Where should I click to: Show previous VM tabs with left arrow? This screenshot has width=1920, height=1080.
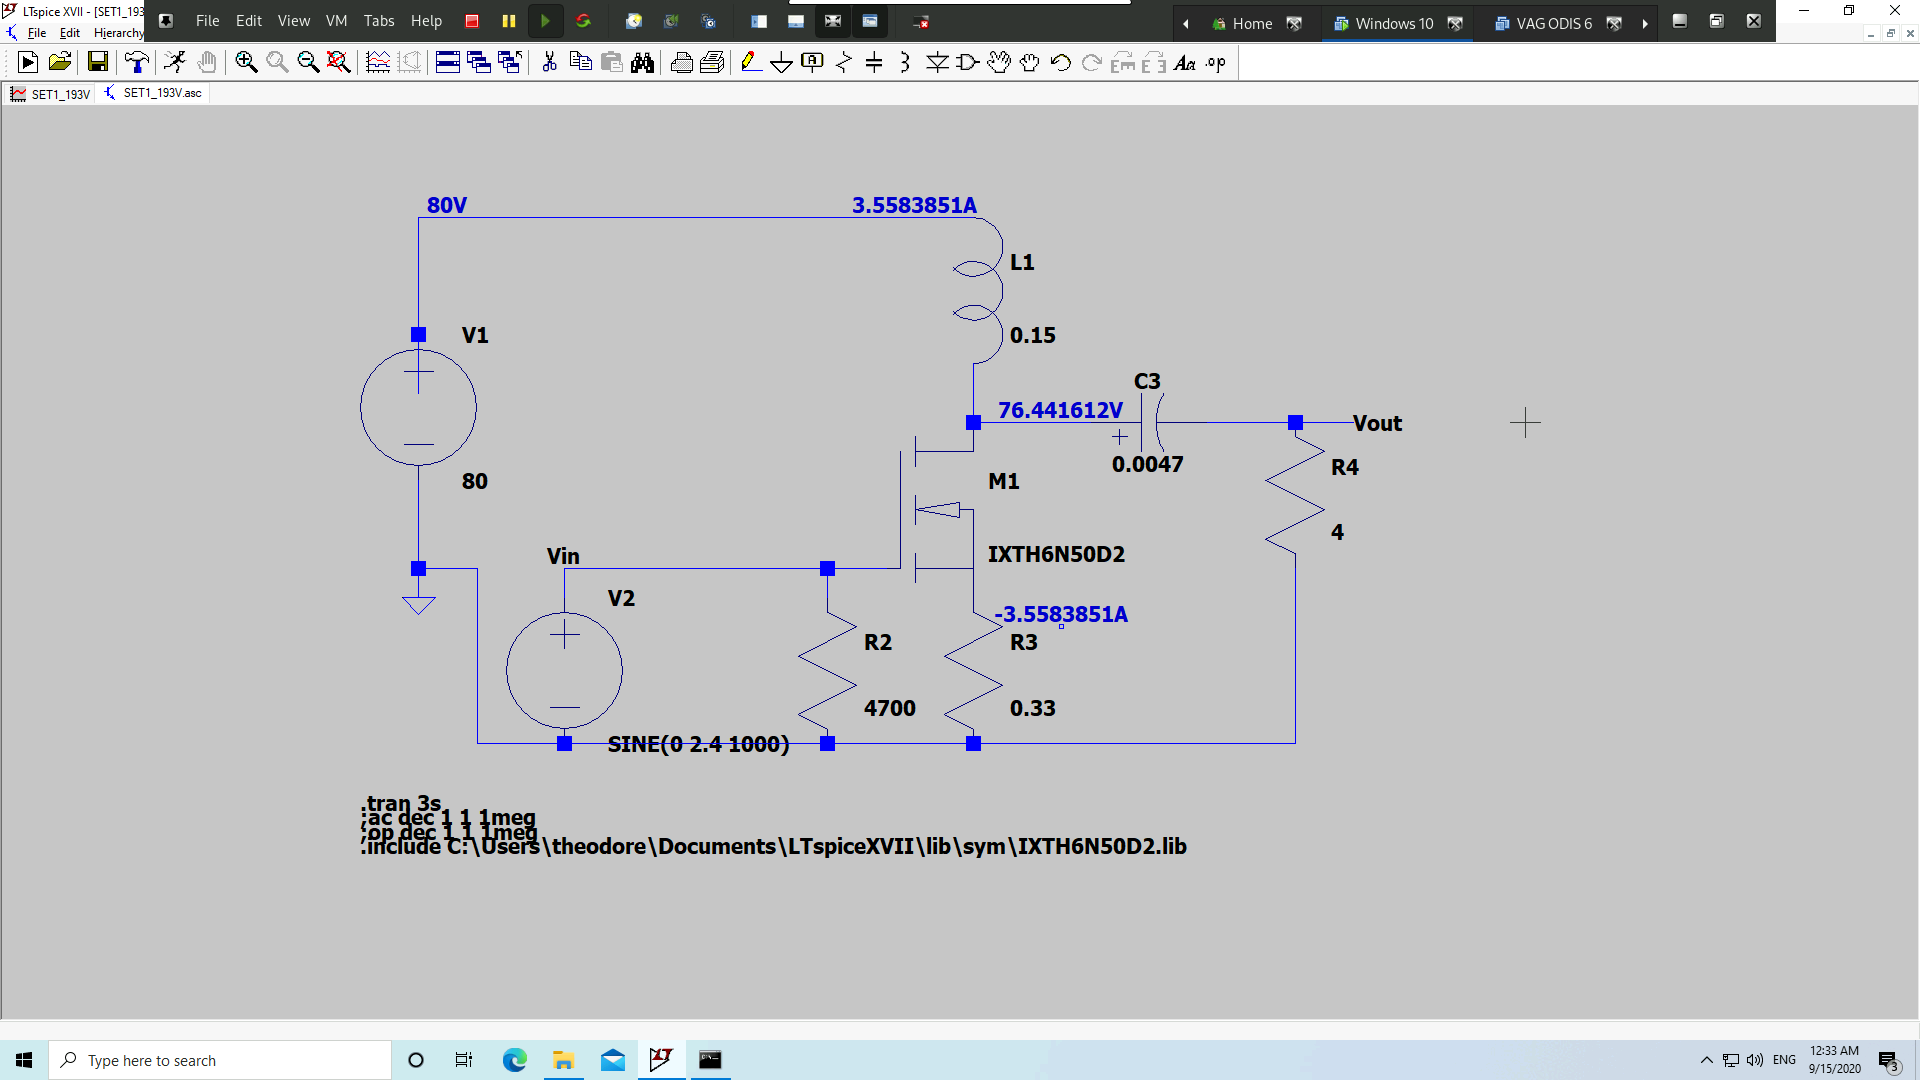coord(1186,23)
